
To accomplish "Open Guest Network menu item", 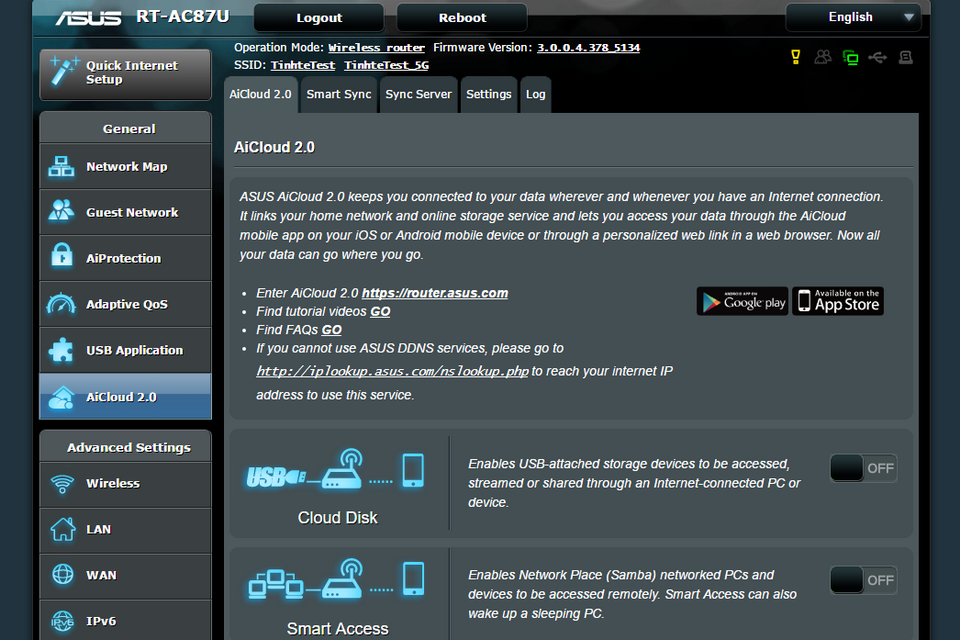I will tap(126, 213).
